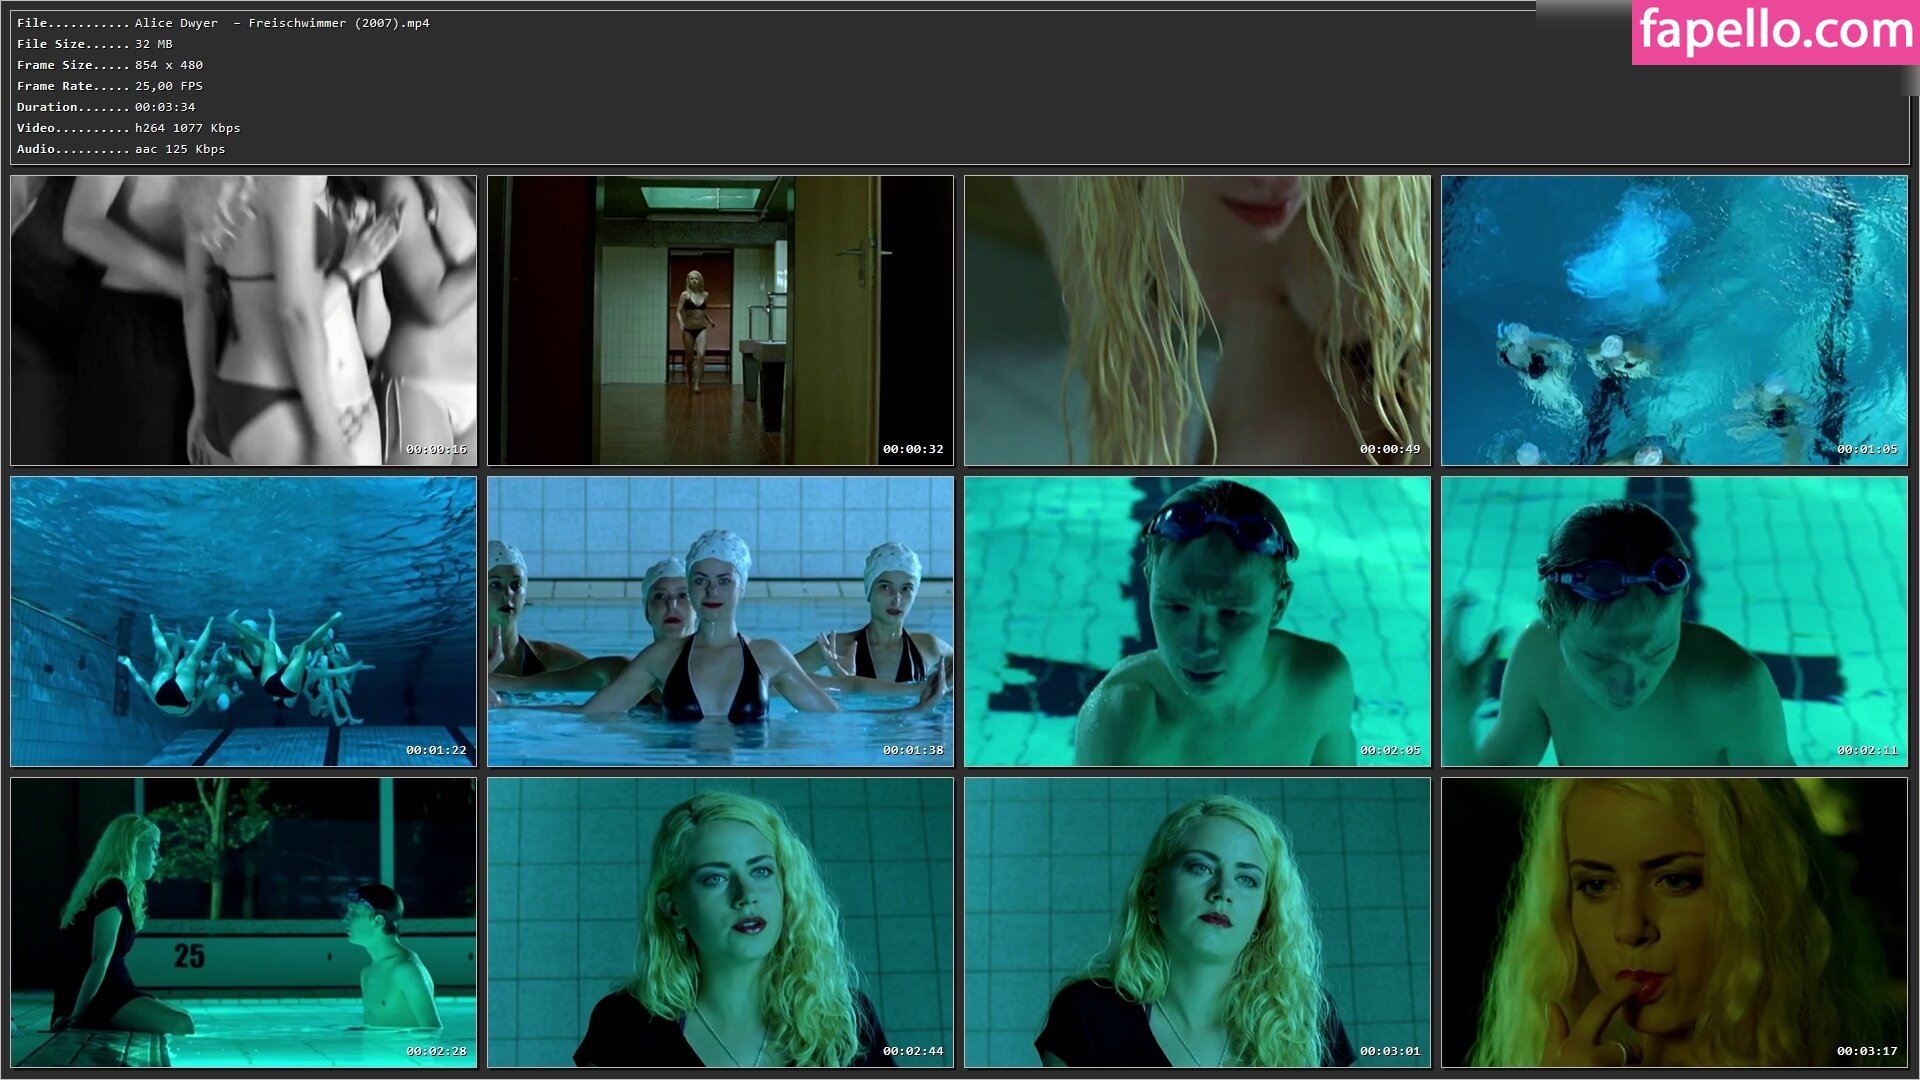Viewport: 1920px width, 1080px height.
Task: Select the poolside lane 25 thumbnail at 00:02:28
Action: tap(243, 922)
